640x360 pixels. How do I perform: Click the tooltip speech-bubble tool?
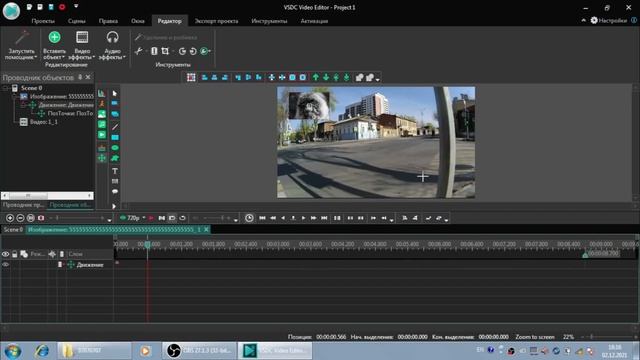[x=115, y=191]
